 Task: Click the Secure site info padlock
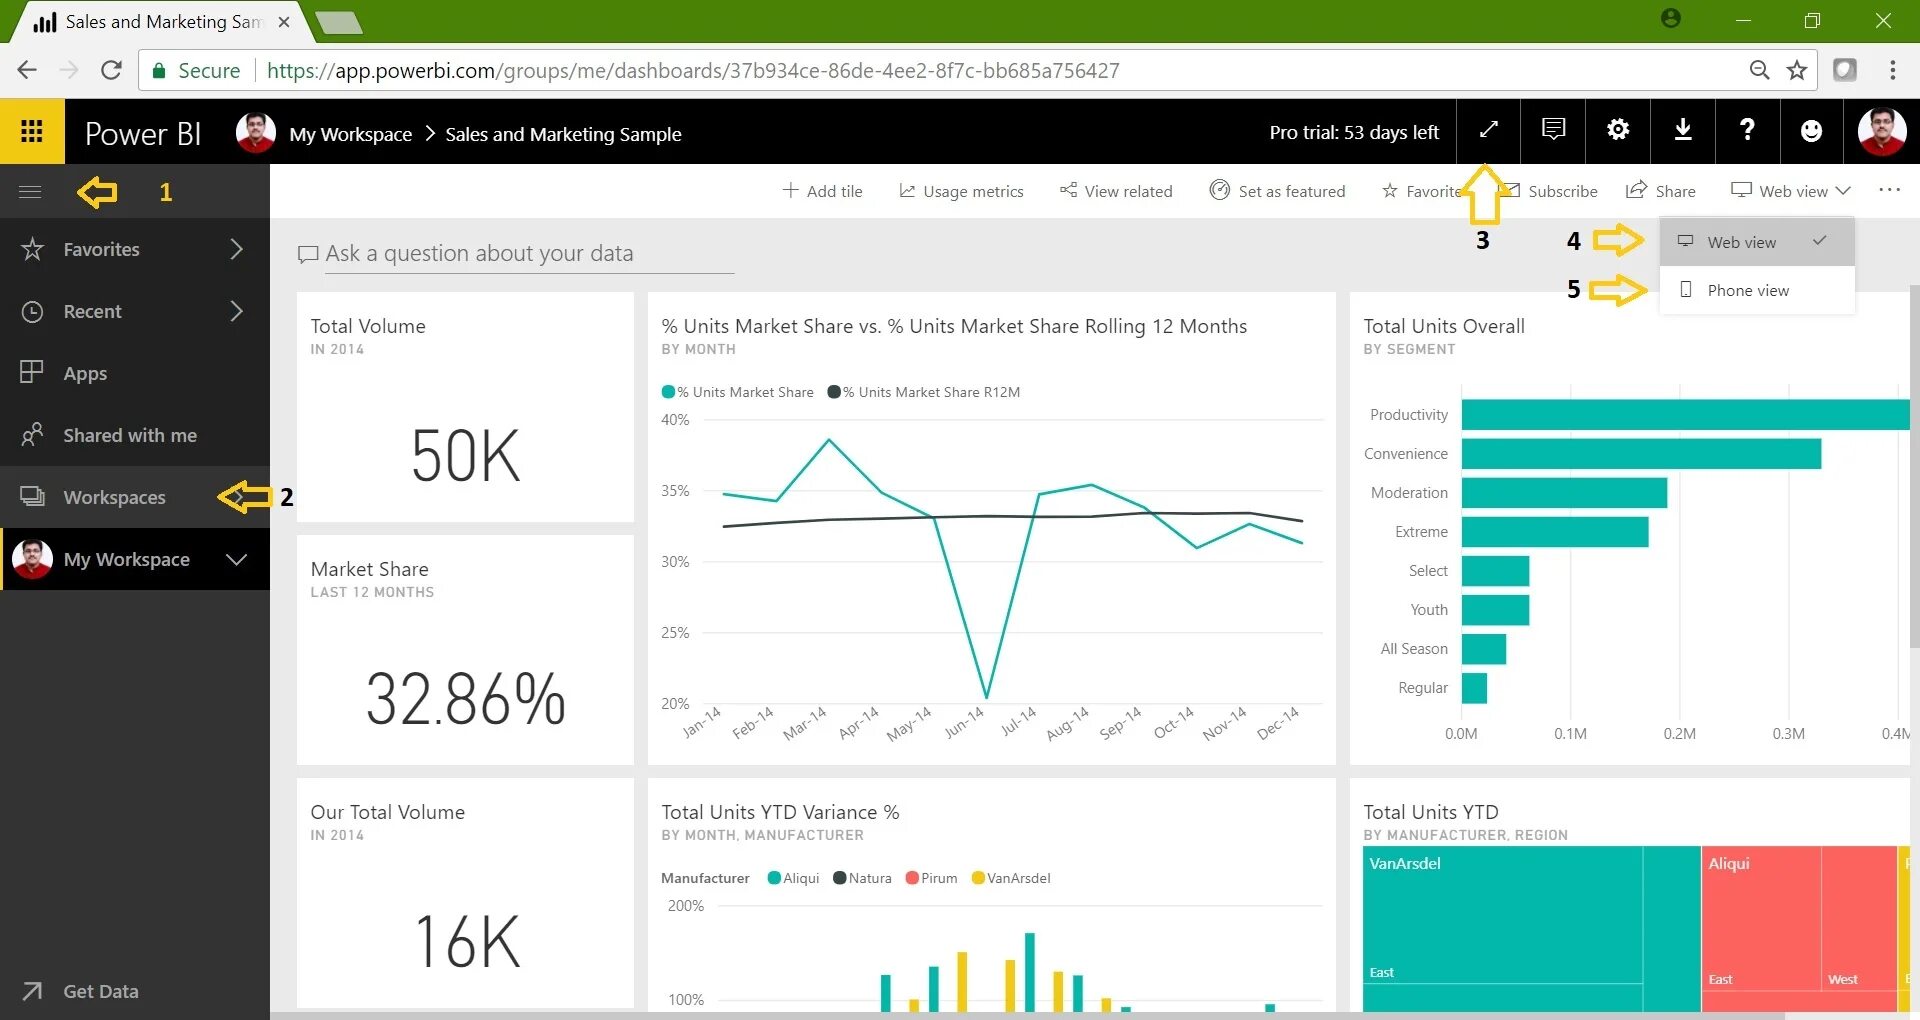coord(158,71)
